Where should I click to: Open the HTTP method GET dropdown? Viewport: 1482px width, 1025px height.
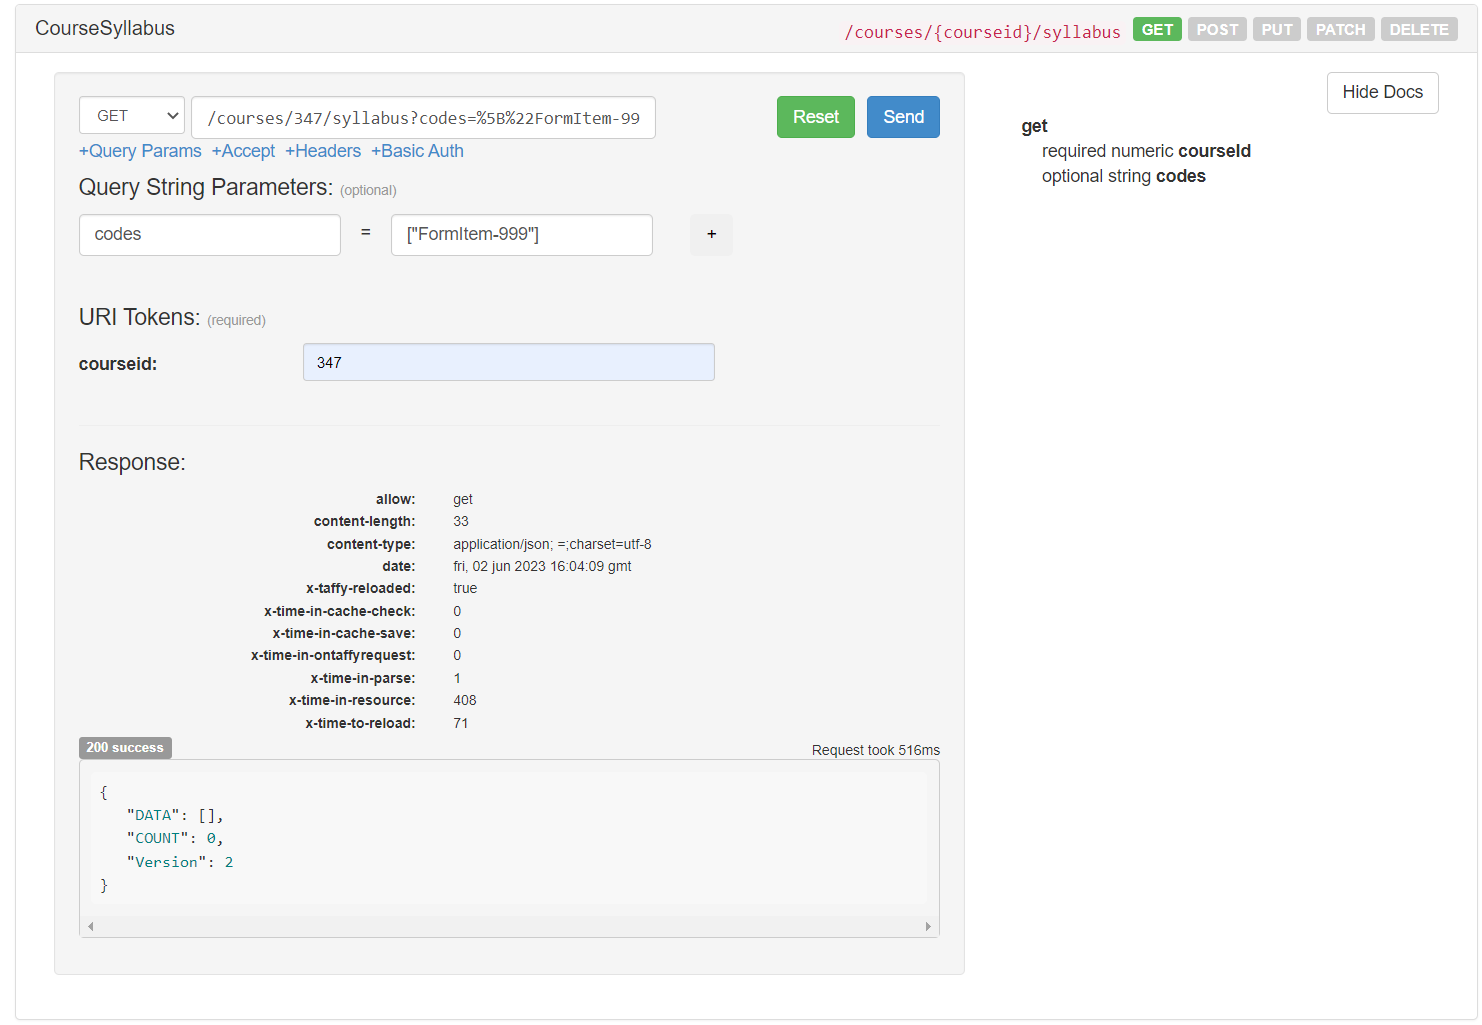click(x=132, y=116)
